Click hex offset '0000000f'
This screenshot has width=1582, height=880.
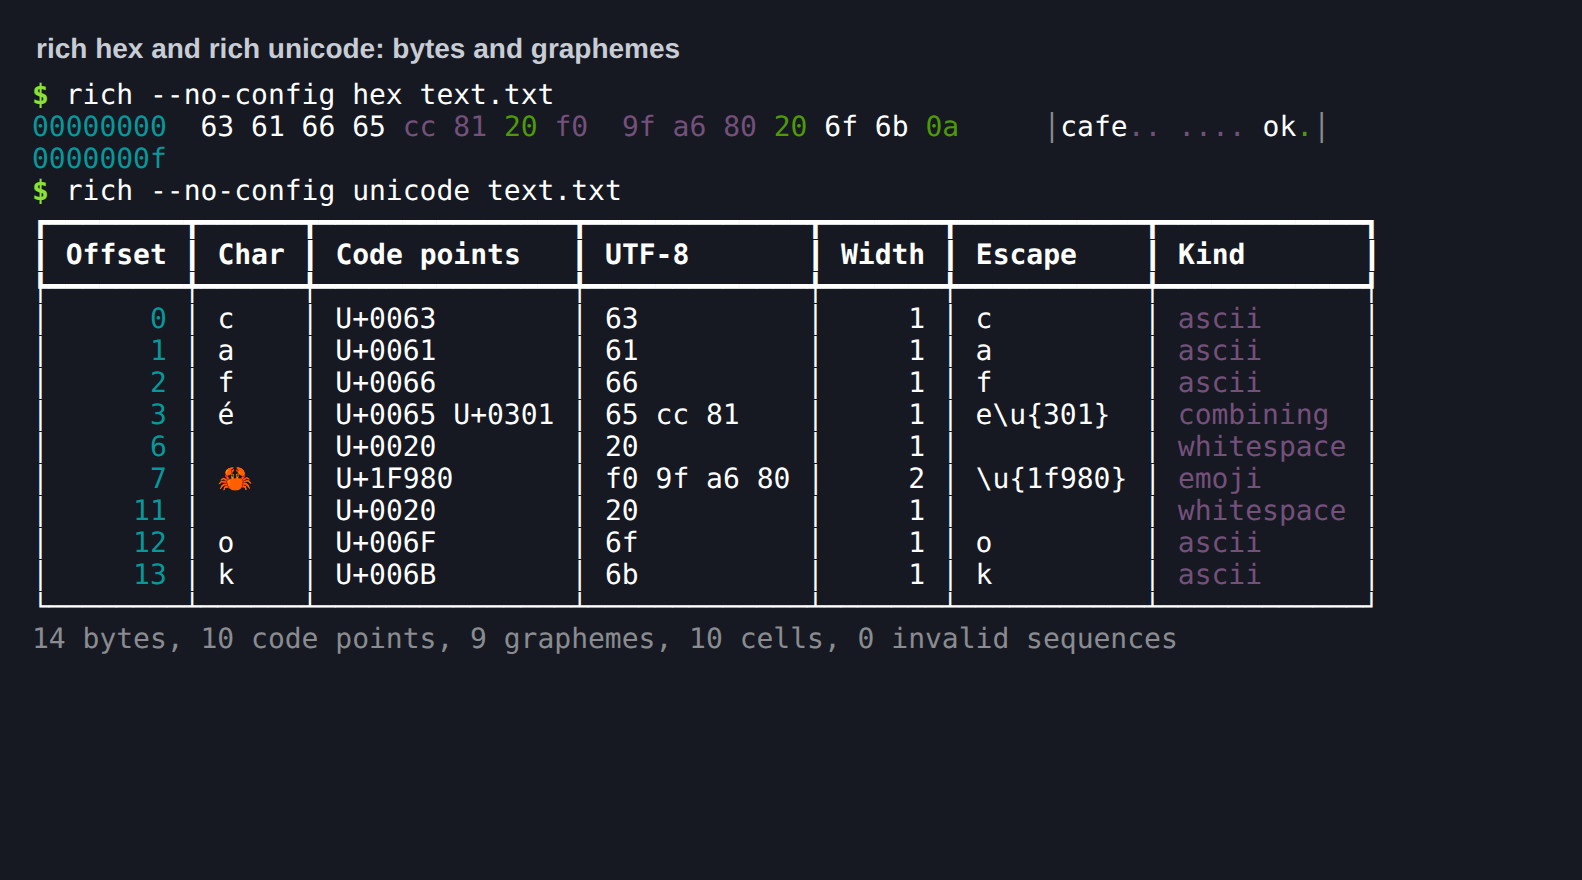pyautogui.click(x=99, y=159)
